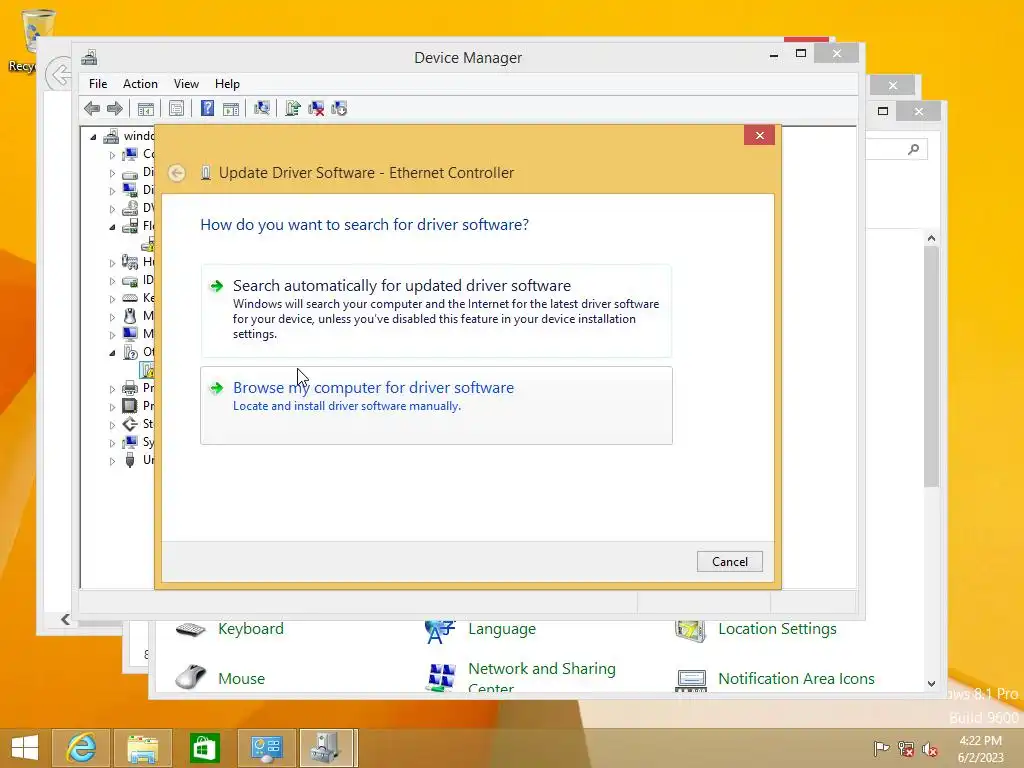
Task: Expand the DV category in device tree
Action: [x=112, y=209]
